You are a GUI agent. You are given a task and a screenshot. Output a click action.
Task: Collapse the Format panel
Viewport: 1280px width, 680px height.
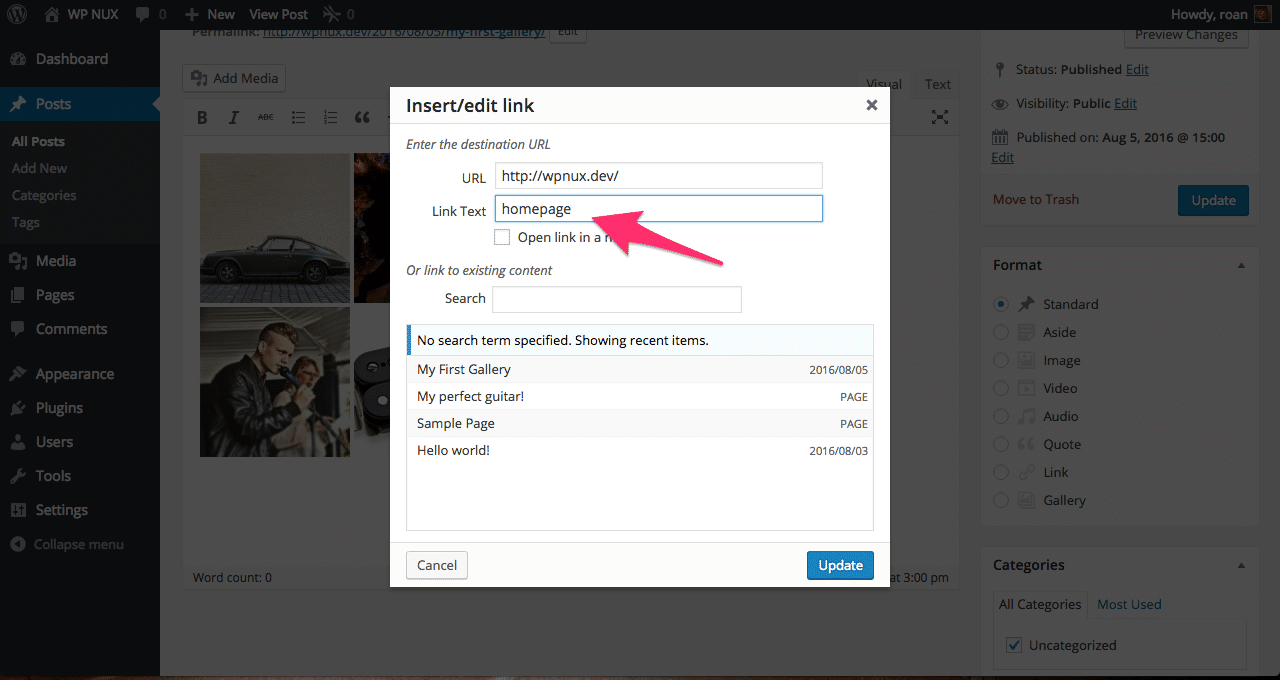tap(1241, 265)
